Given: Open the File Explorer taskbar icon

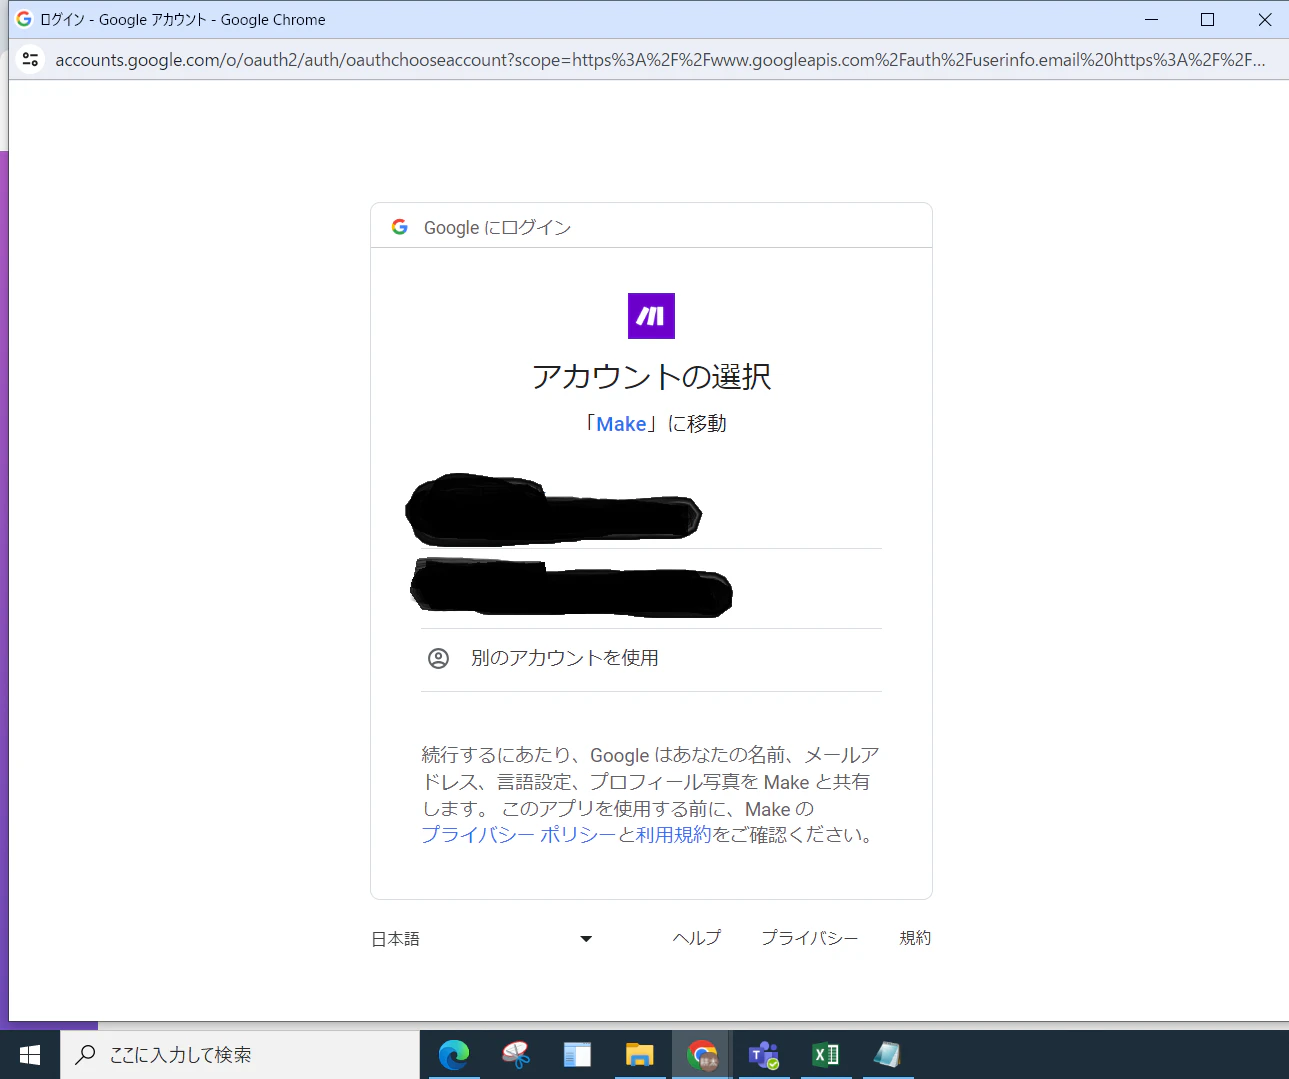Looking at the screenshot, I should [640, 1055].
